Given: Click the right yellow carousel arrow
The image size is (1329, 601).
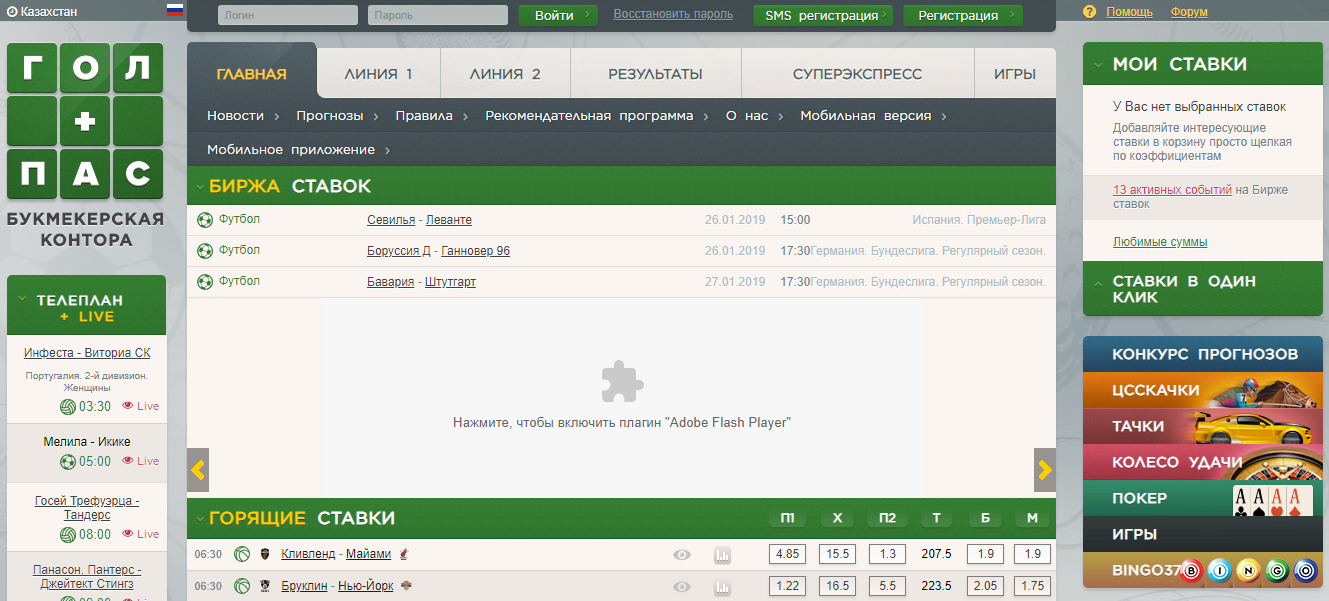Looking at the screenshot, I should (1044, 469).
